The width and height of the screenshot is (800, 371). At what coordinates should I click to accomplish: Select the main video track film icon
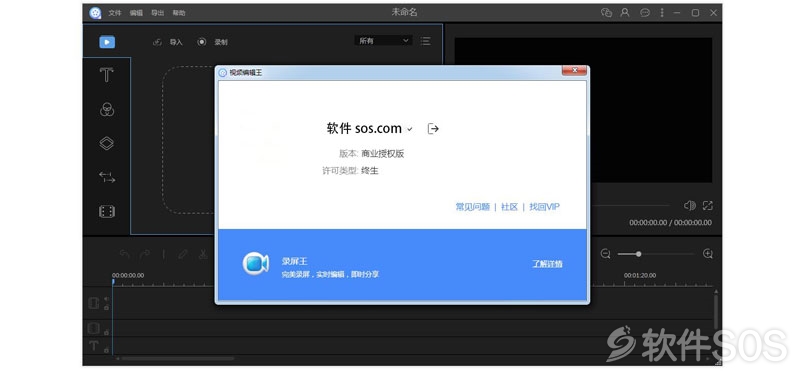(94, 303)
